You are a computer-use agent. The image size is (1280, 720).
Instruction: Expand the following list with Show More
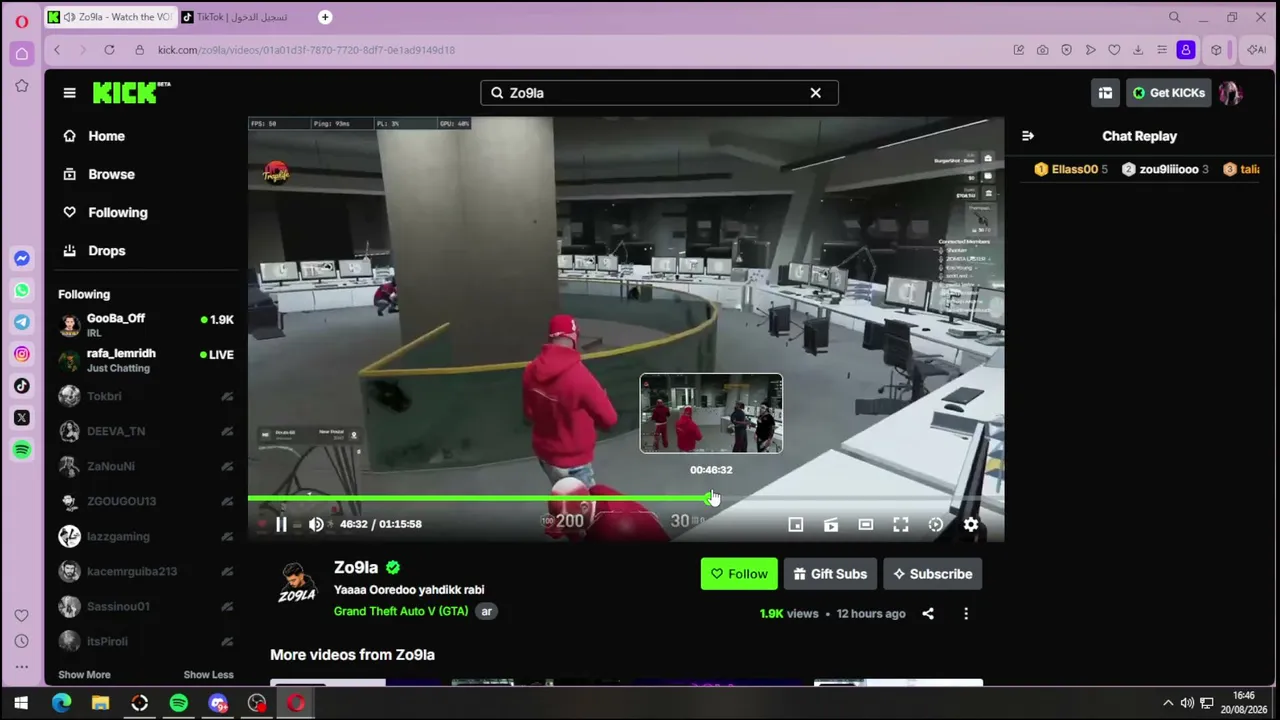click(x=84, y=675)
